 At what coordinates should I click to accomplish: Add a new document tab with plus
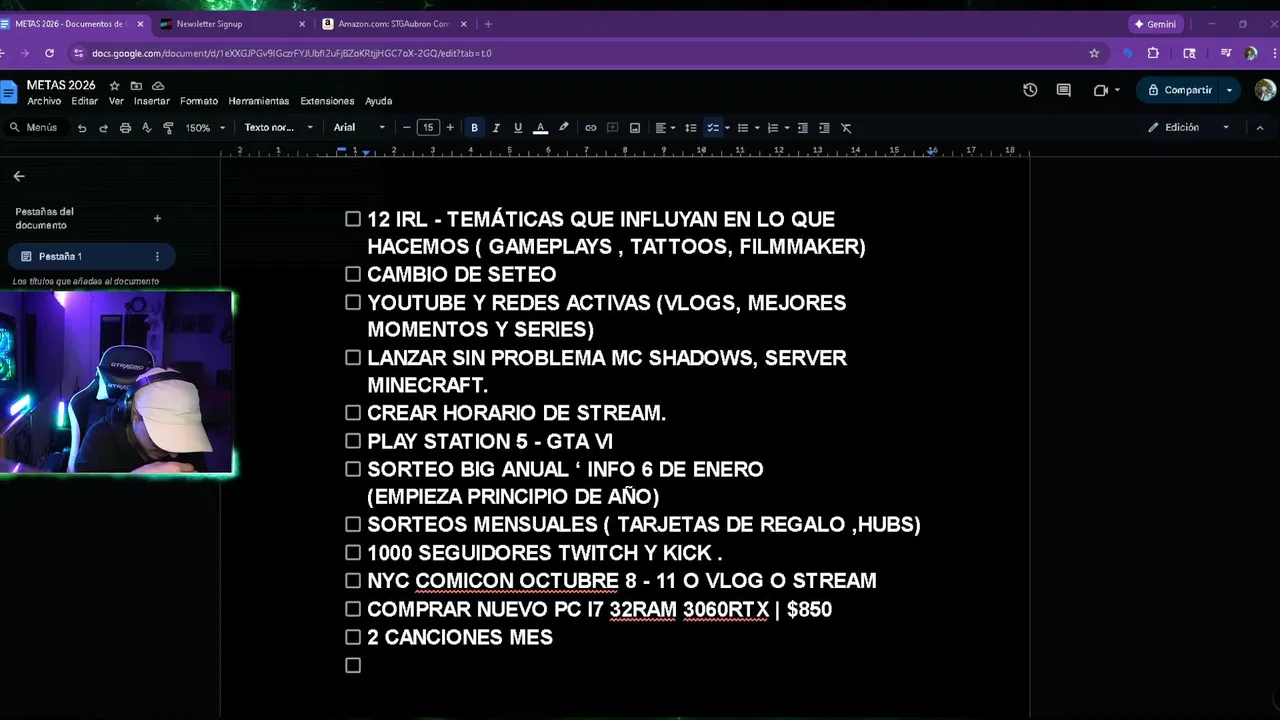click(x=157, y=218)
